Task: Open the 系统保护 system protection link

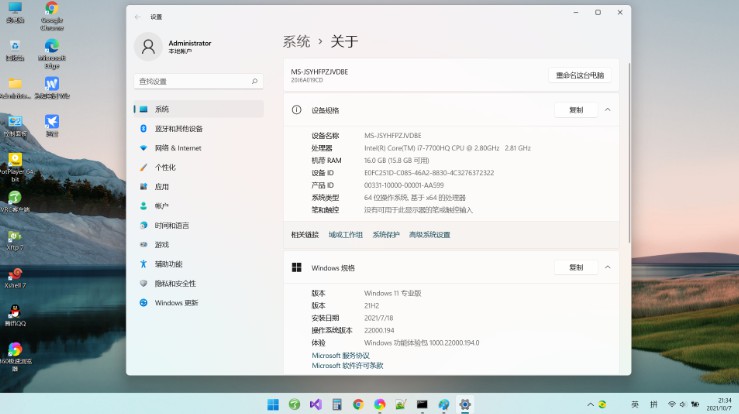Action: click(x=386, y=234)
